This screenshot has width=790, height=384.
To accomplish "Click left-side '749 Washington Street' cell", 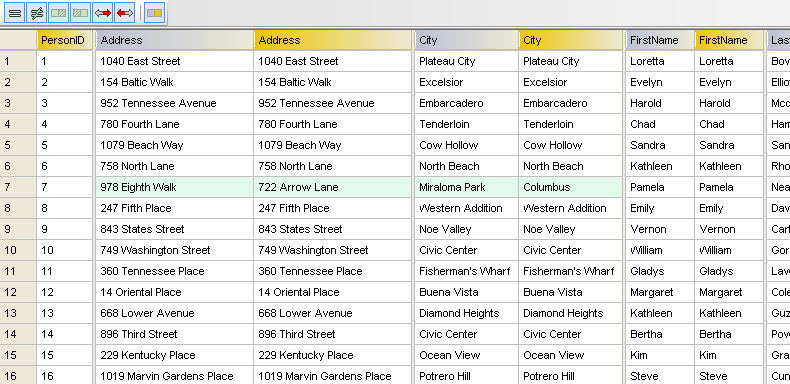I will click(x=174, y=250).
